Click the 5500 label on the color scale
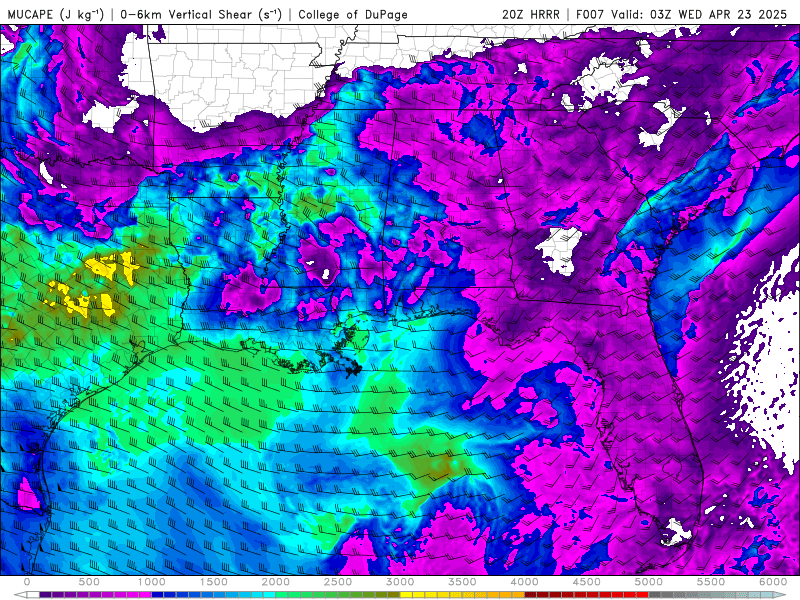The height and width of the screenshot is (600, 800). click(x=711, y=582)
